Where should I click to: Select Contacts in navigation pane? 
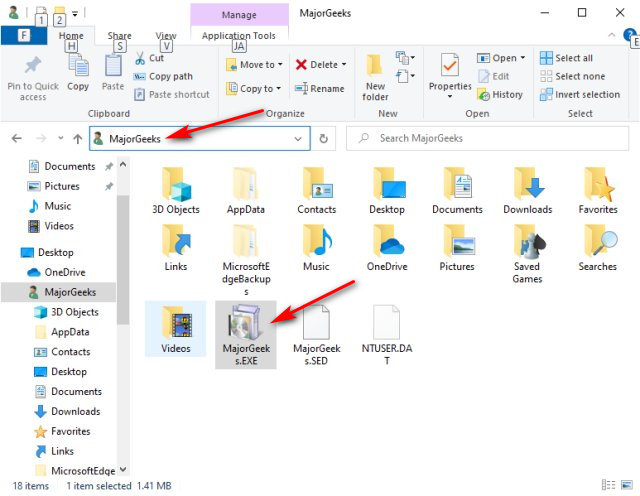[62, 352]
